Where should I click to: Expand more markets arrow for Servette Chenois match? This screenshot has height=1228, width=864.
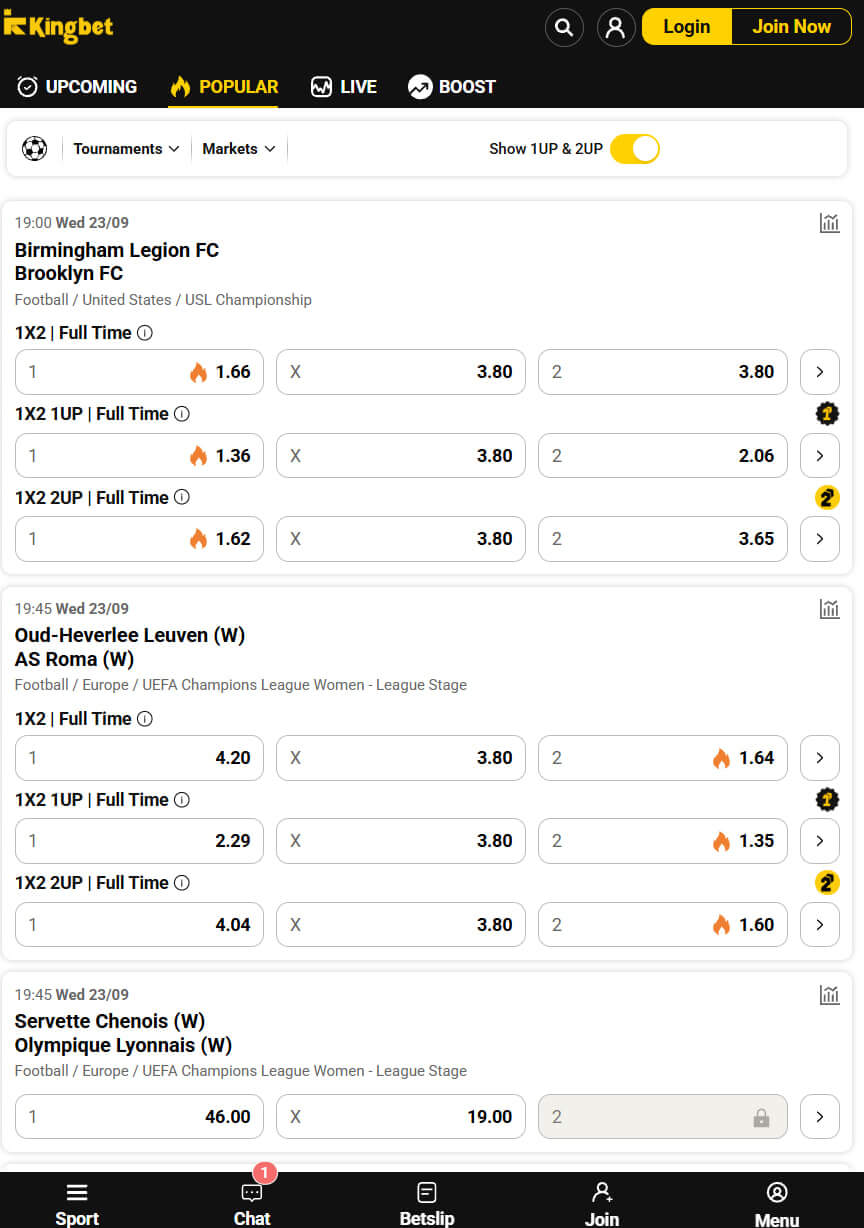(820, 1117)
